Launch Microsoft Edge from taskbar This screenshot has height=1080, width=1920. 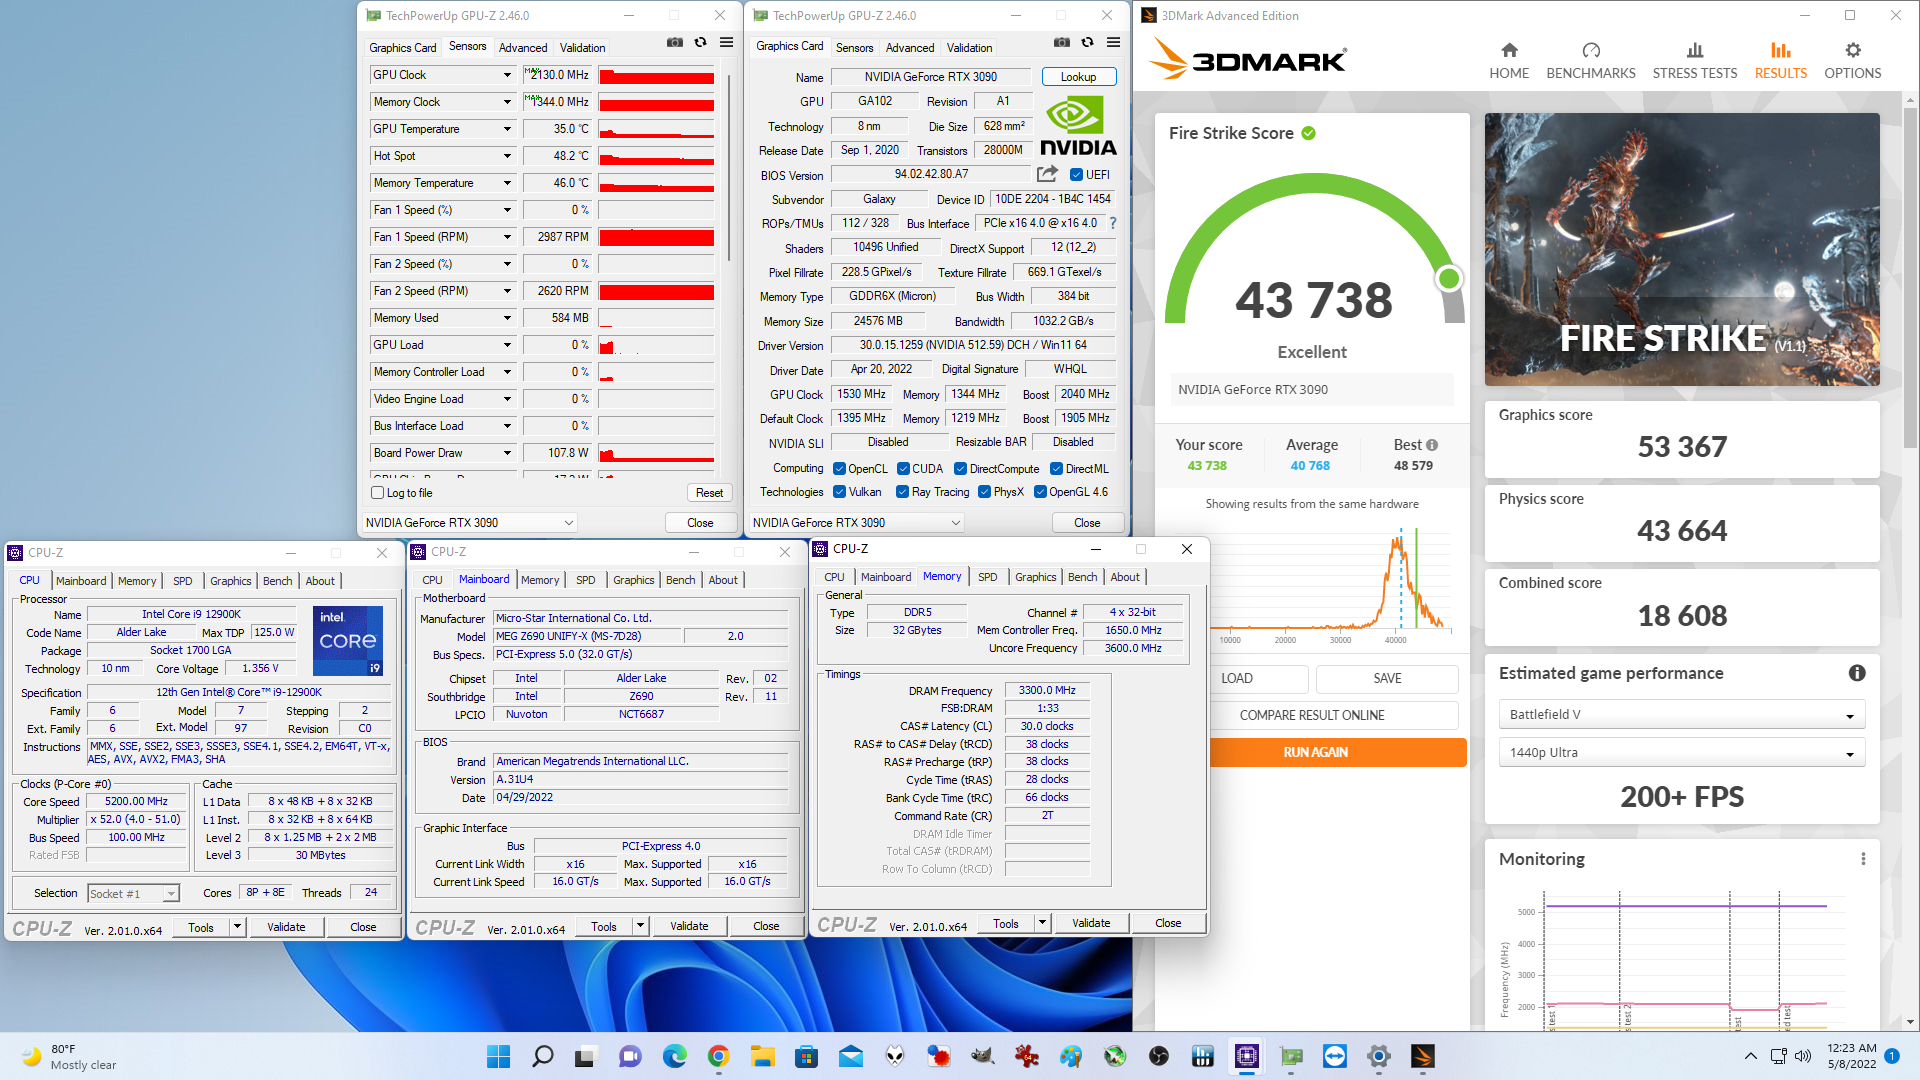pyautogui.click(x=675, y=1056)
